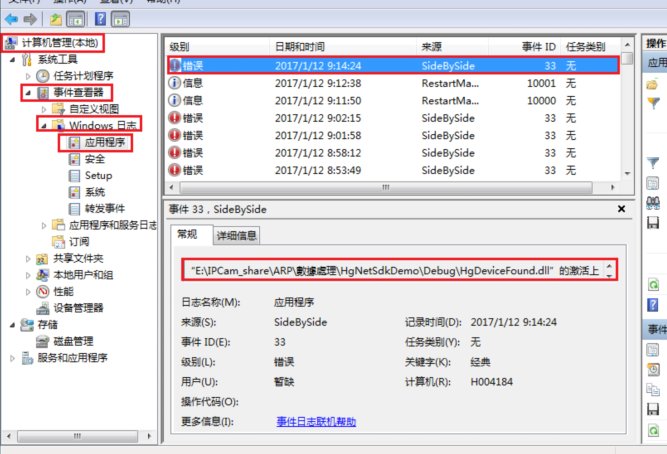Switch to the 常规 tab

(187, 234)
